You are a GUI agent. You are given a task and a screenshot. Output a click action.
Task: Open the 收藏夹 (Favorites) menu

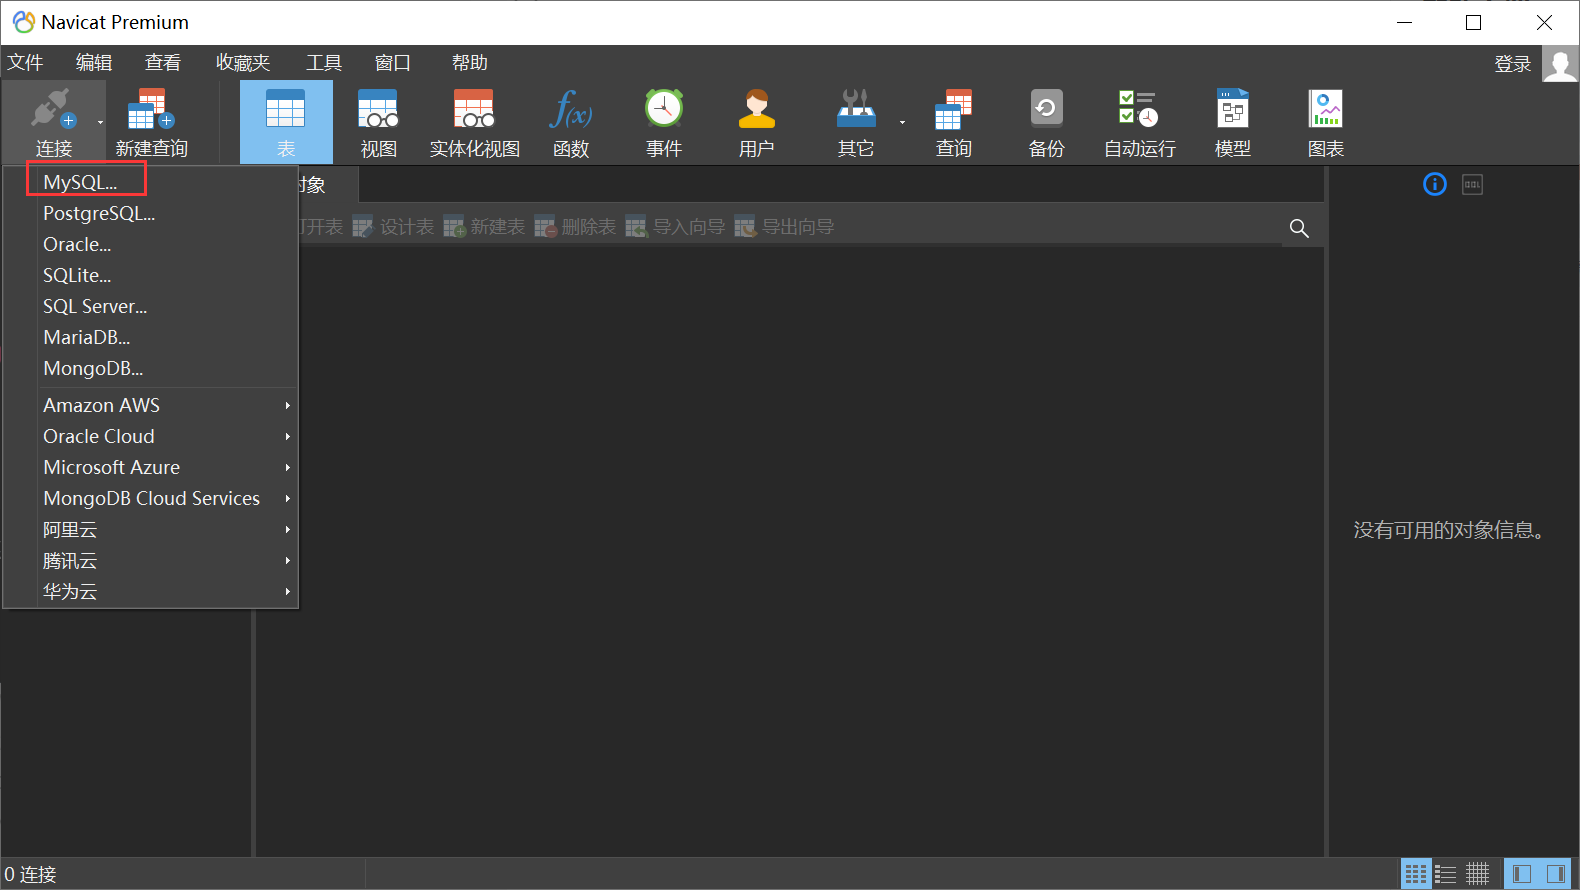tap(243, 63)
